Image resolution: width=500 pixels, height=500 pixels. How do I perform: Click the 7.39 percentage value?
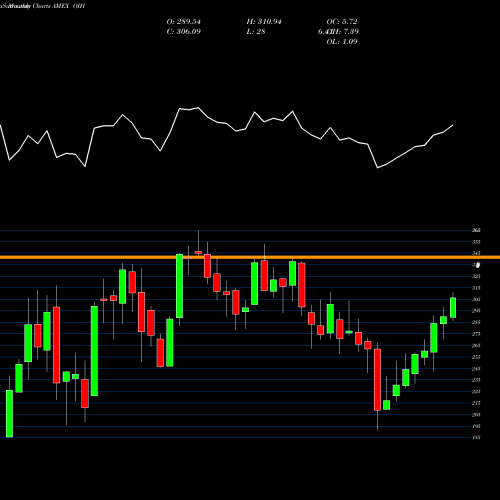click(350, 32)
